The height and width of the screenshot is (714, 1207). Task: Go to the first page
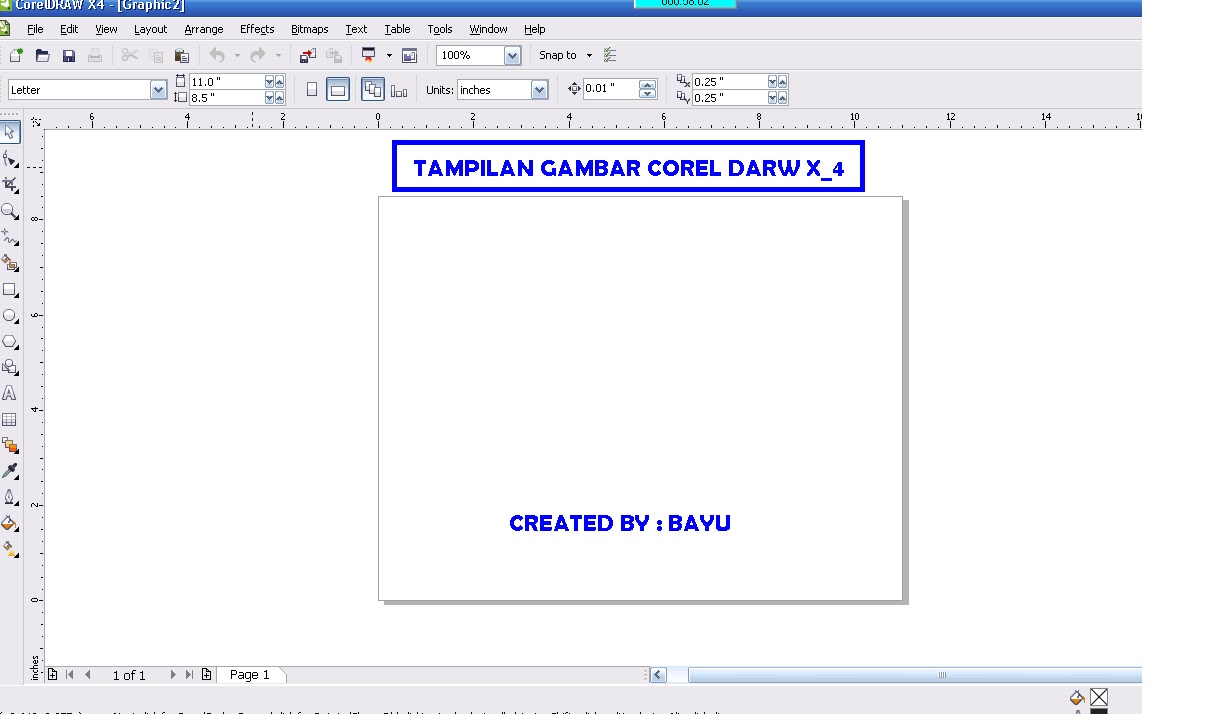coord(70,675)
